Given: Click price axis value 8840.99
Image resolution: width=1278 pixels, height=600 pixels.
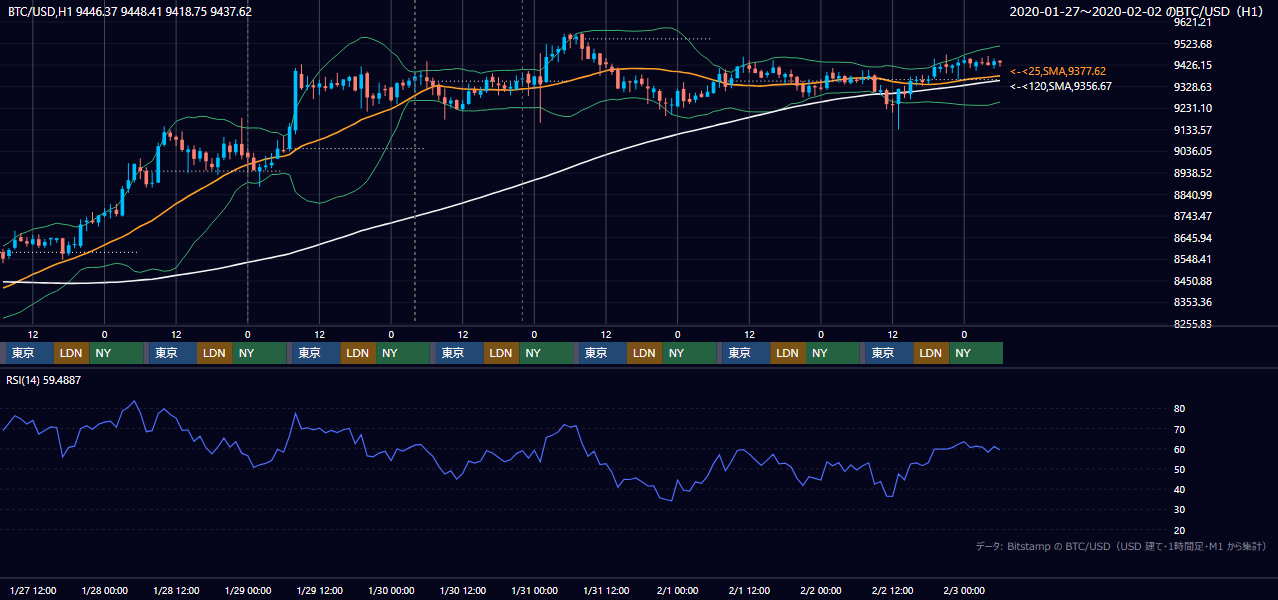Looking at the screenshot, I should (1193, 195).
